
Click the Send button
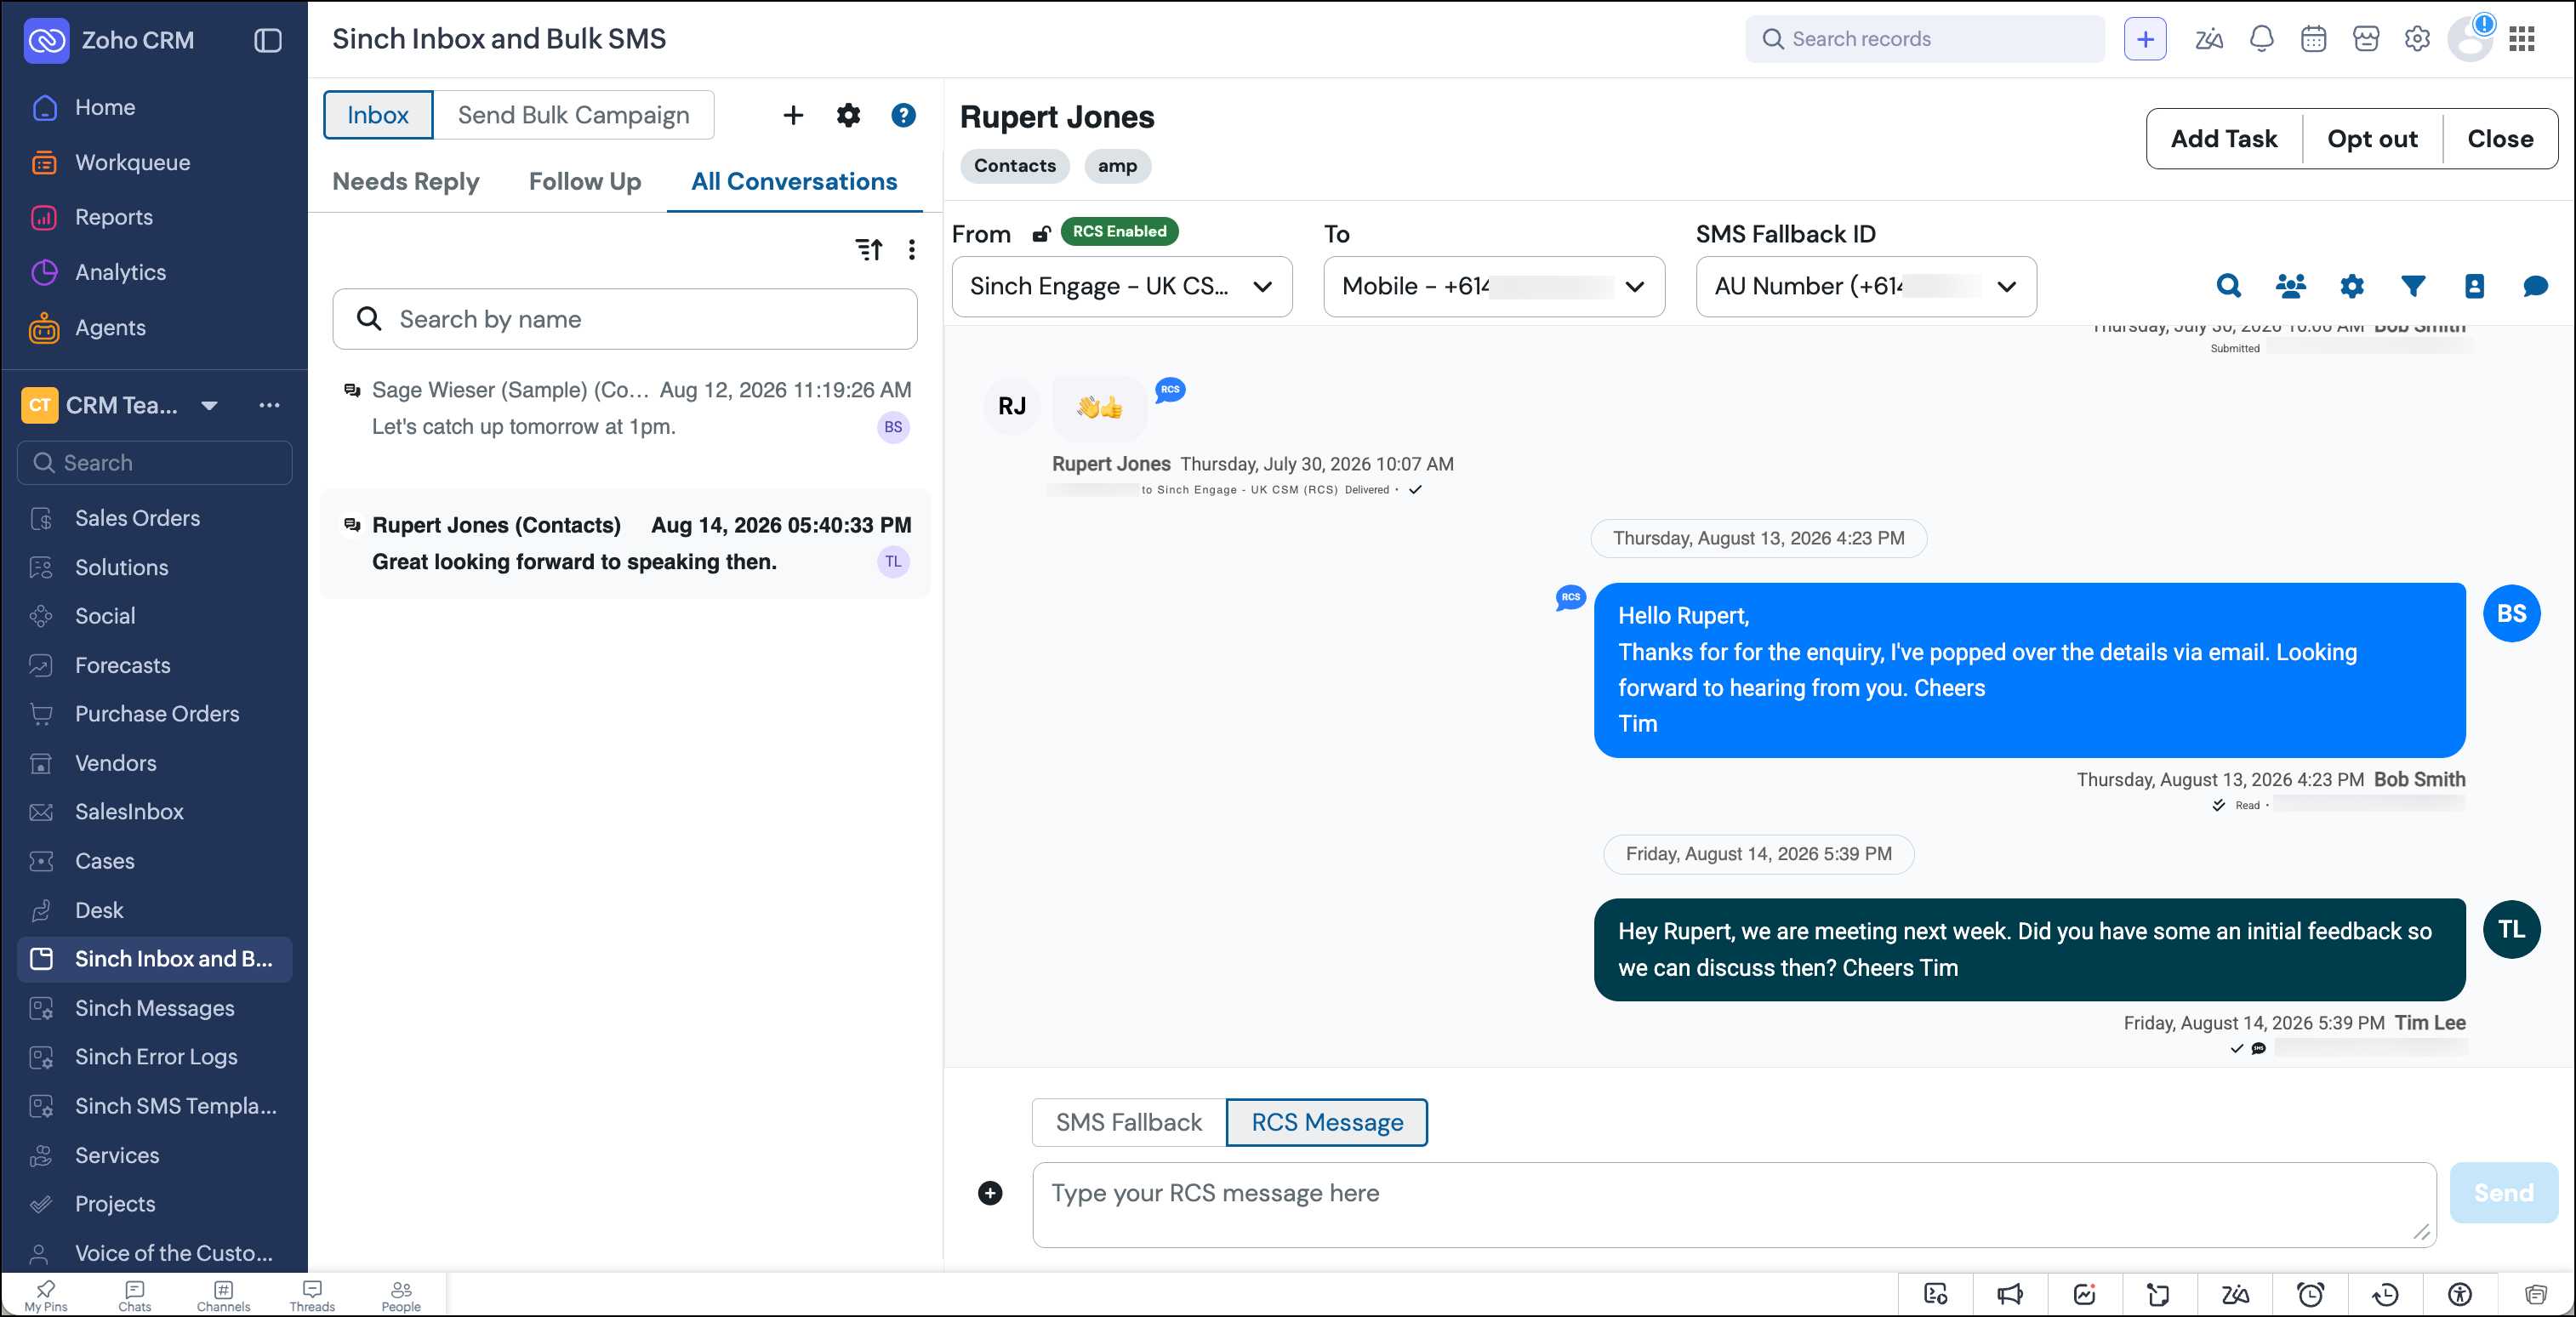(2503, 1192)
